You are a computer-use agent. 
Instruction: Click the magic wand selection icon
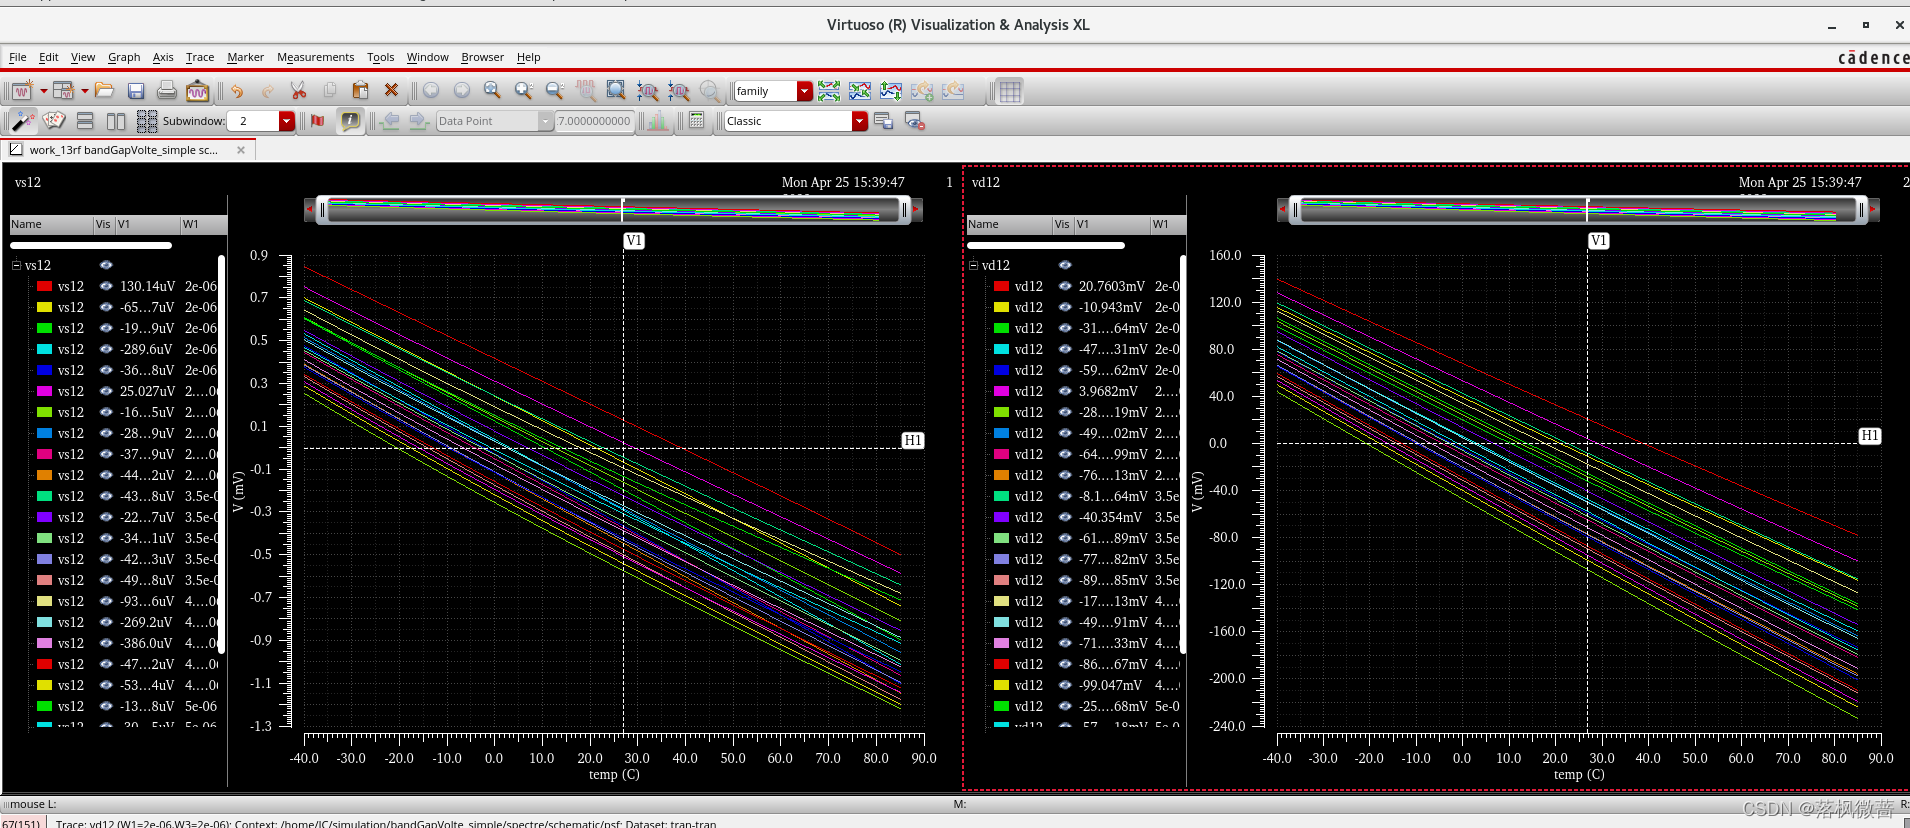(22, 121)
